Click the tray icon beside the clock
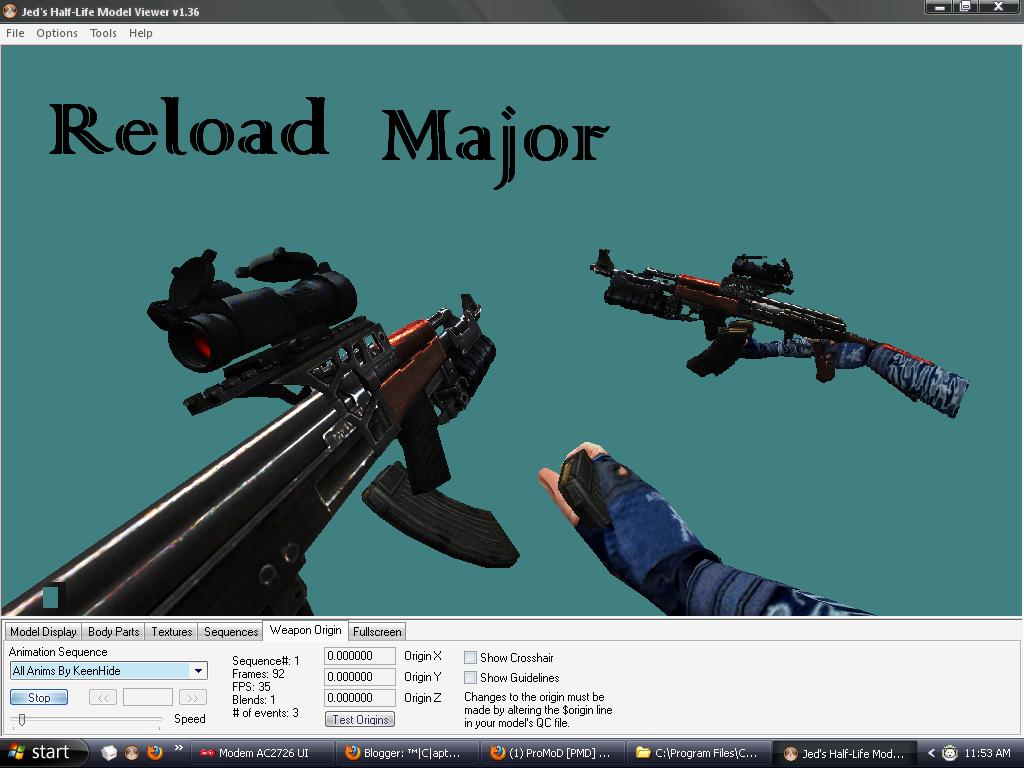 click(949, 753)
